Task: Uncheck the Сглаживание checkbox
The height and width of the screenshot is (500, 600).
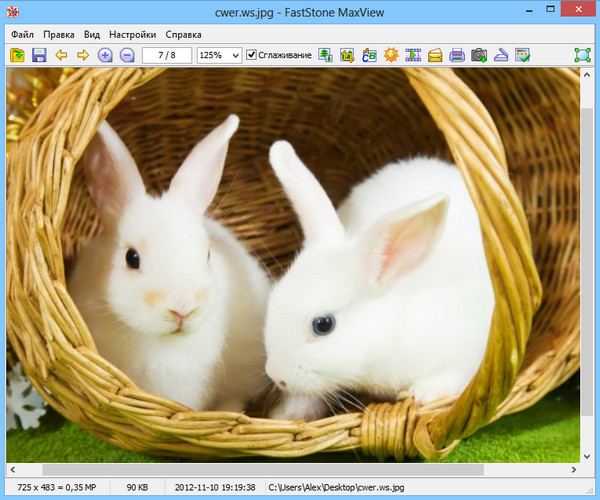Action: coord(252,55)
